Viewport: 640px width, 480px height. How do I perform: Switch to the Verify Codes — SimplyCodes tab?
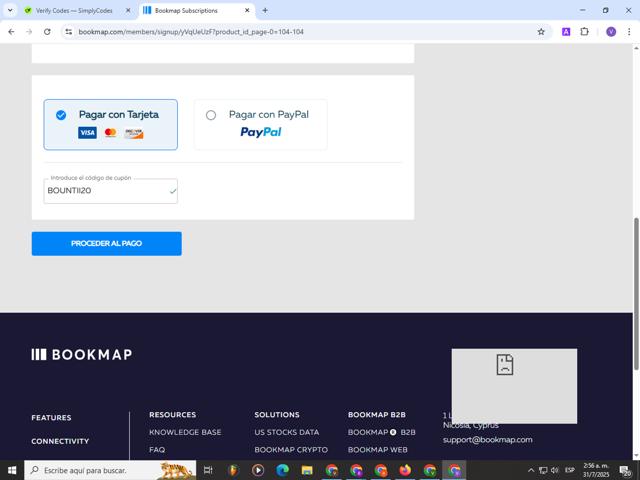point(74,11)
